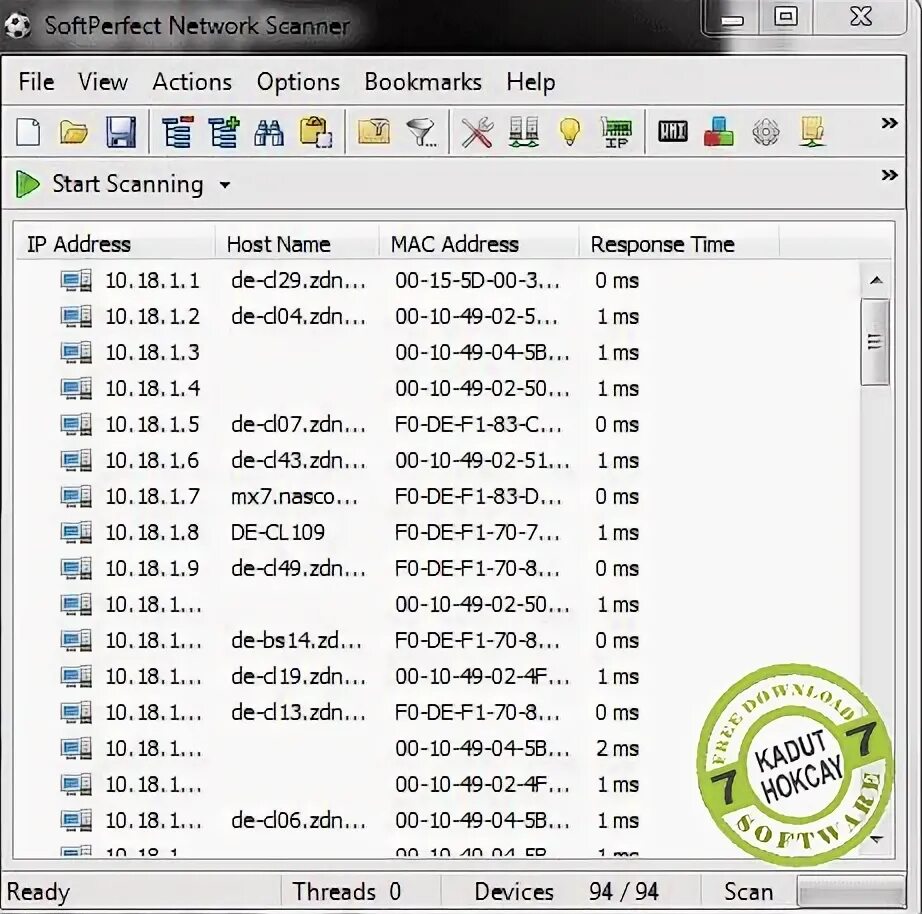The image size is (922, 914).
Task: Click the New document toolbar icon
Action: [28, 132]
